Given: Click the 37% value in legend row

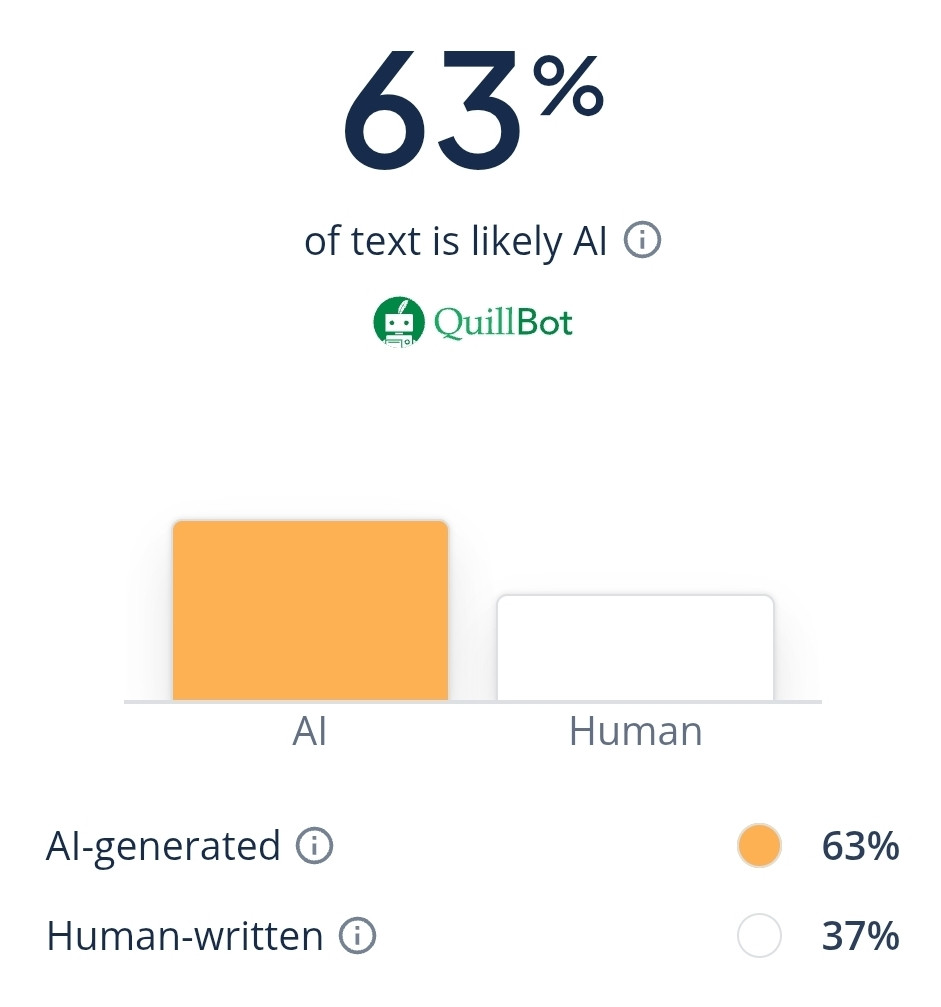Looking at the screenshot, I should (860, 936).
